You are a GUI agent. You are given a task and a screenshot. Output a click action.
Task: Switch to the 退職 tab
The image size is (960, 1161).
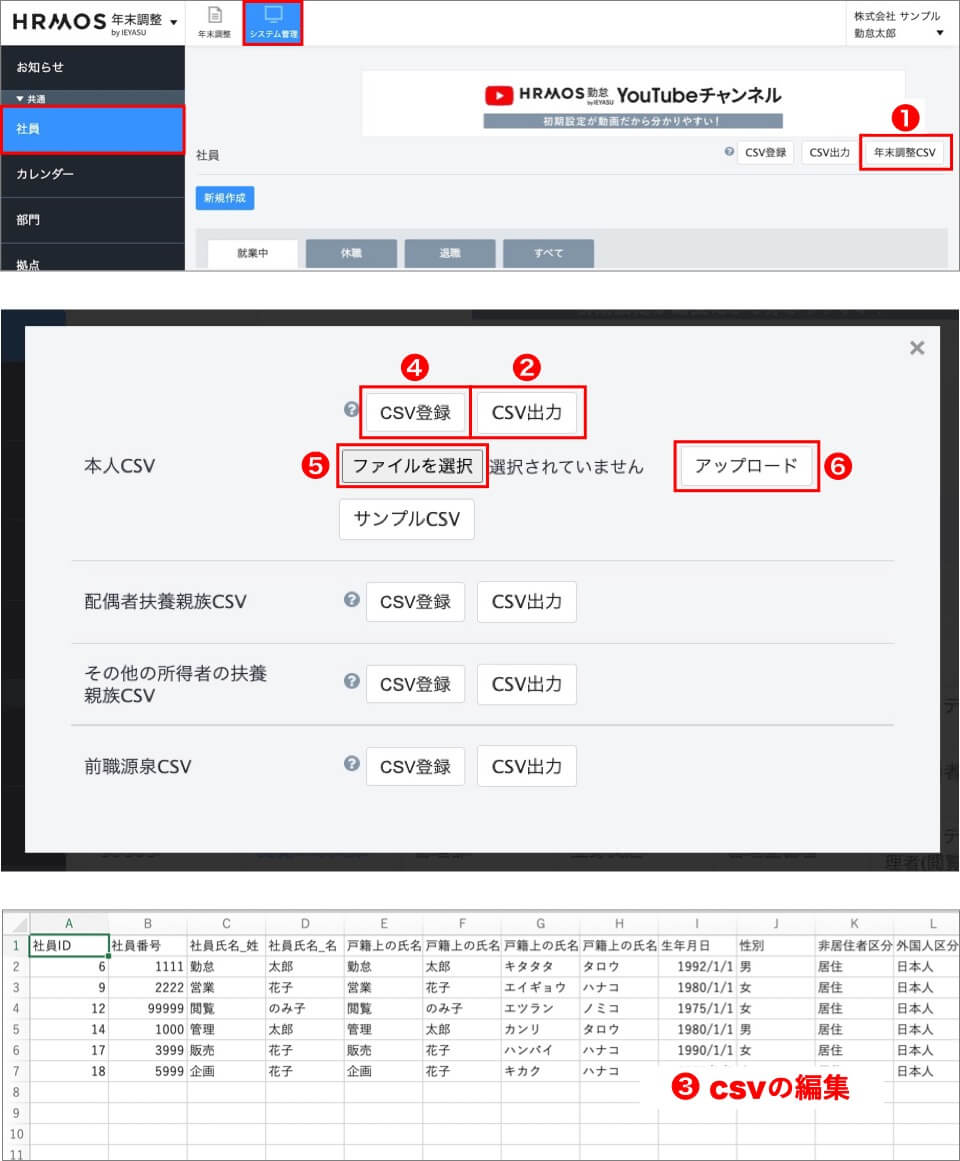click(x=449, y=253)
